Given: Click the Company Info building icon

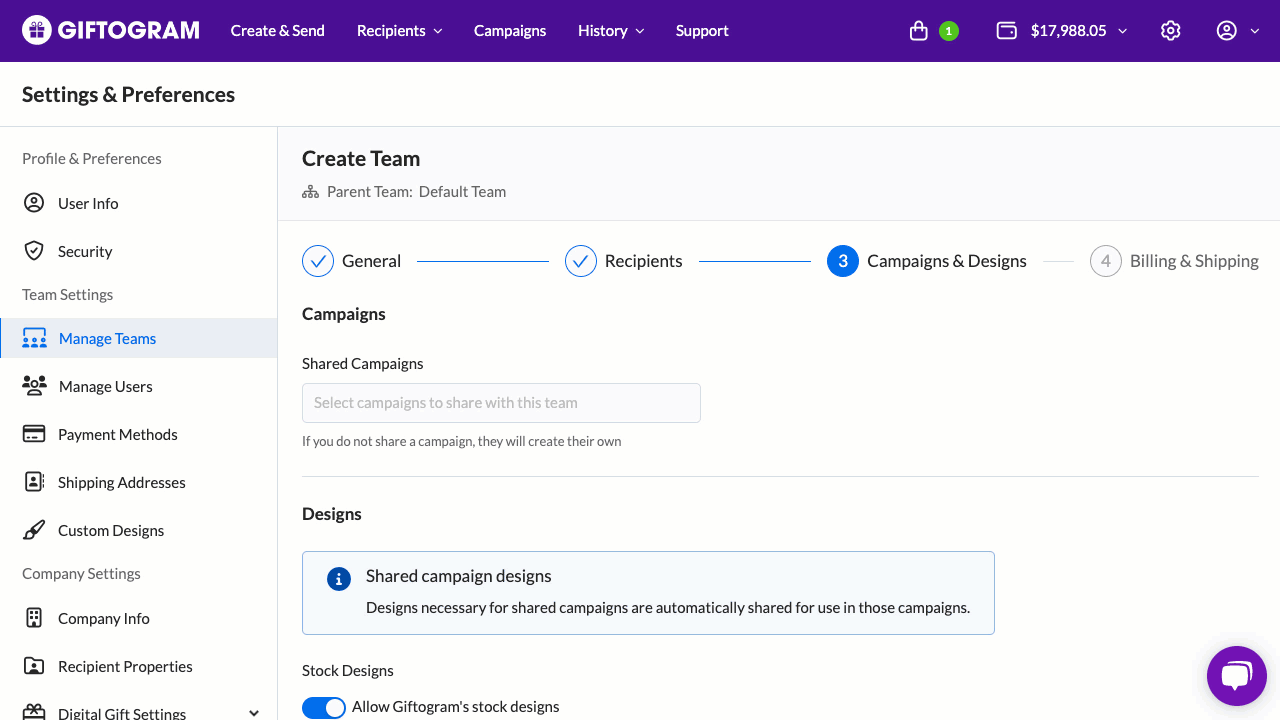Looking at the screenshot, I should [x=34, y=618].
